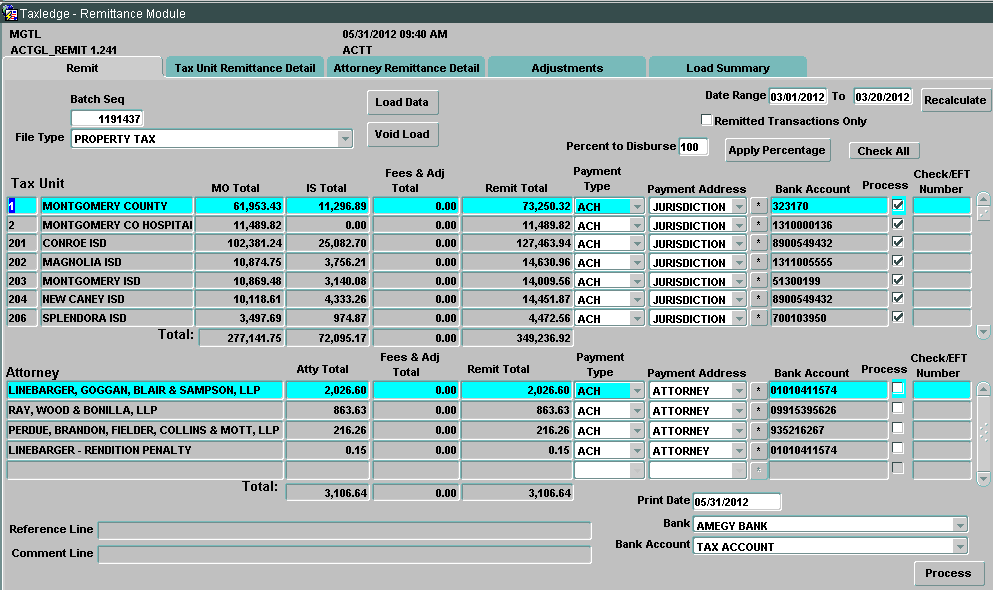Image resolution: width=993 pixels, height=590 pixels.
Task: Check Process for Ray, Wood & Bonilla
Action: [897, 408]
